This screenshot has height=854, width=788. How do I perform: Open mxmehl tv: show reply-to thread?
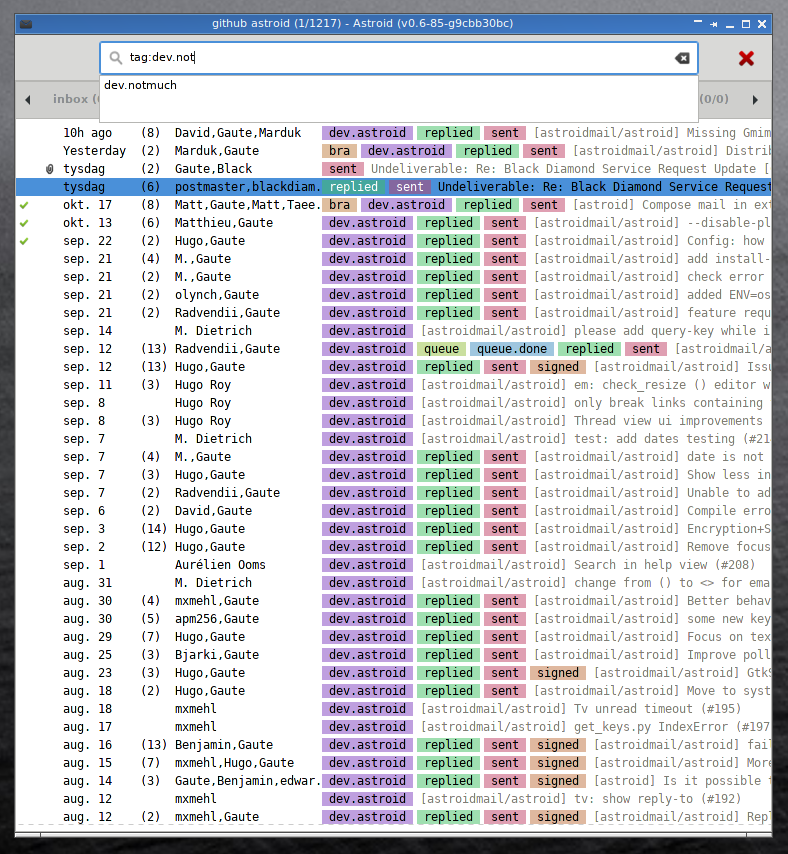point(394,798)
